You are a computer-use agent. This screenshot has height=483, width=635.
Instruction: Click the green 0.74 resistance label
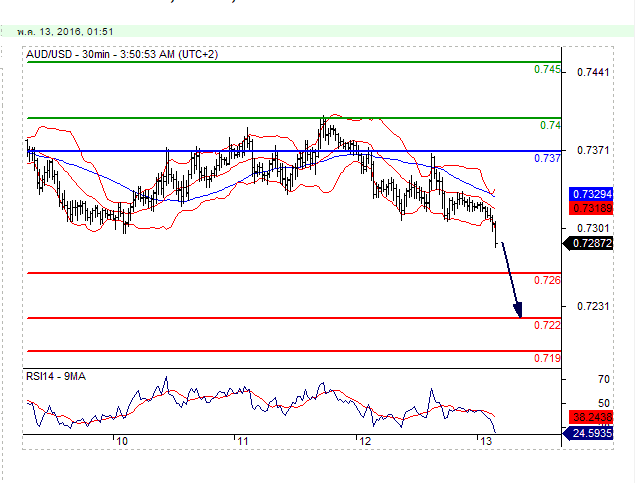click(550, 126)
